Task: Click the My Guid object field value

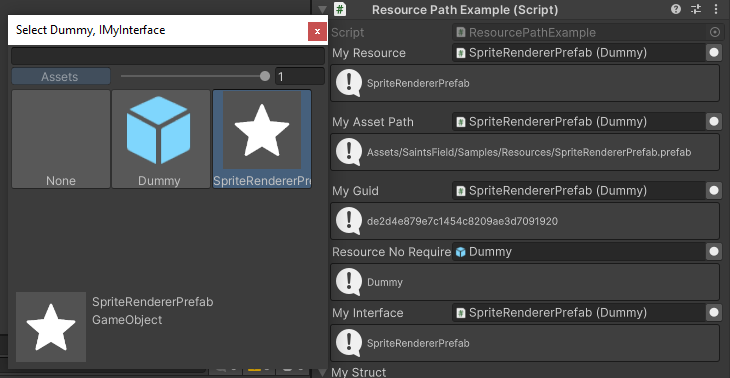Action: 579,190
